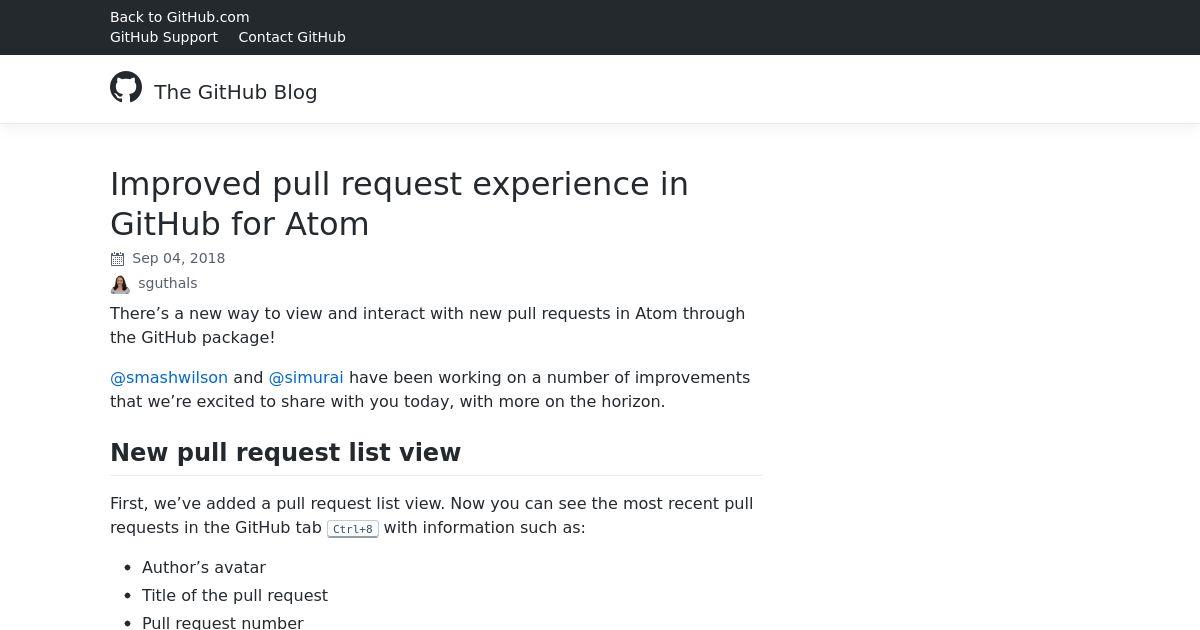This screenshot has height=630, width=1200.
Task: Click the New pull request list view heading
Action: pos(286,453)
